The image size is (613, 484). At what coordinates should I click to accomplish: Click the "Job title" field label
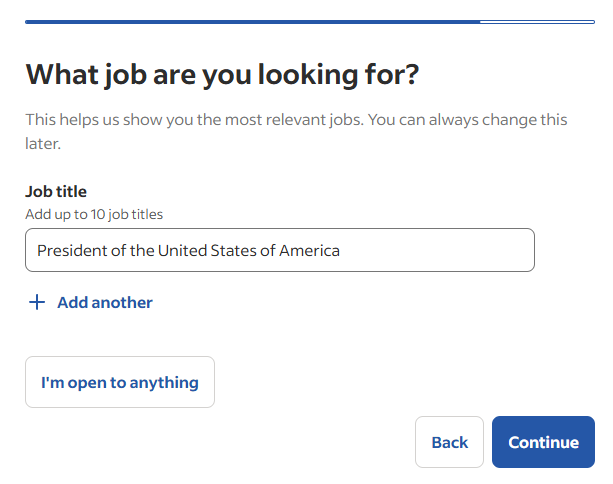pos(56,191)
